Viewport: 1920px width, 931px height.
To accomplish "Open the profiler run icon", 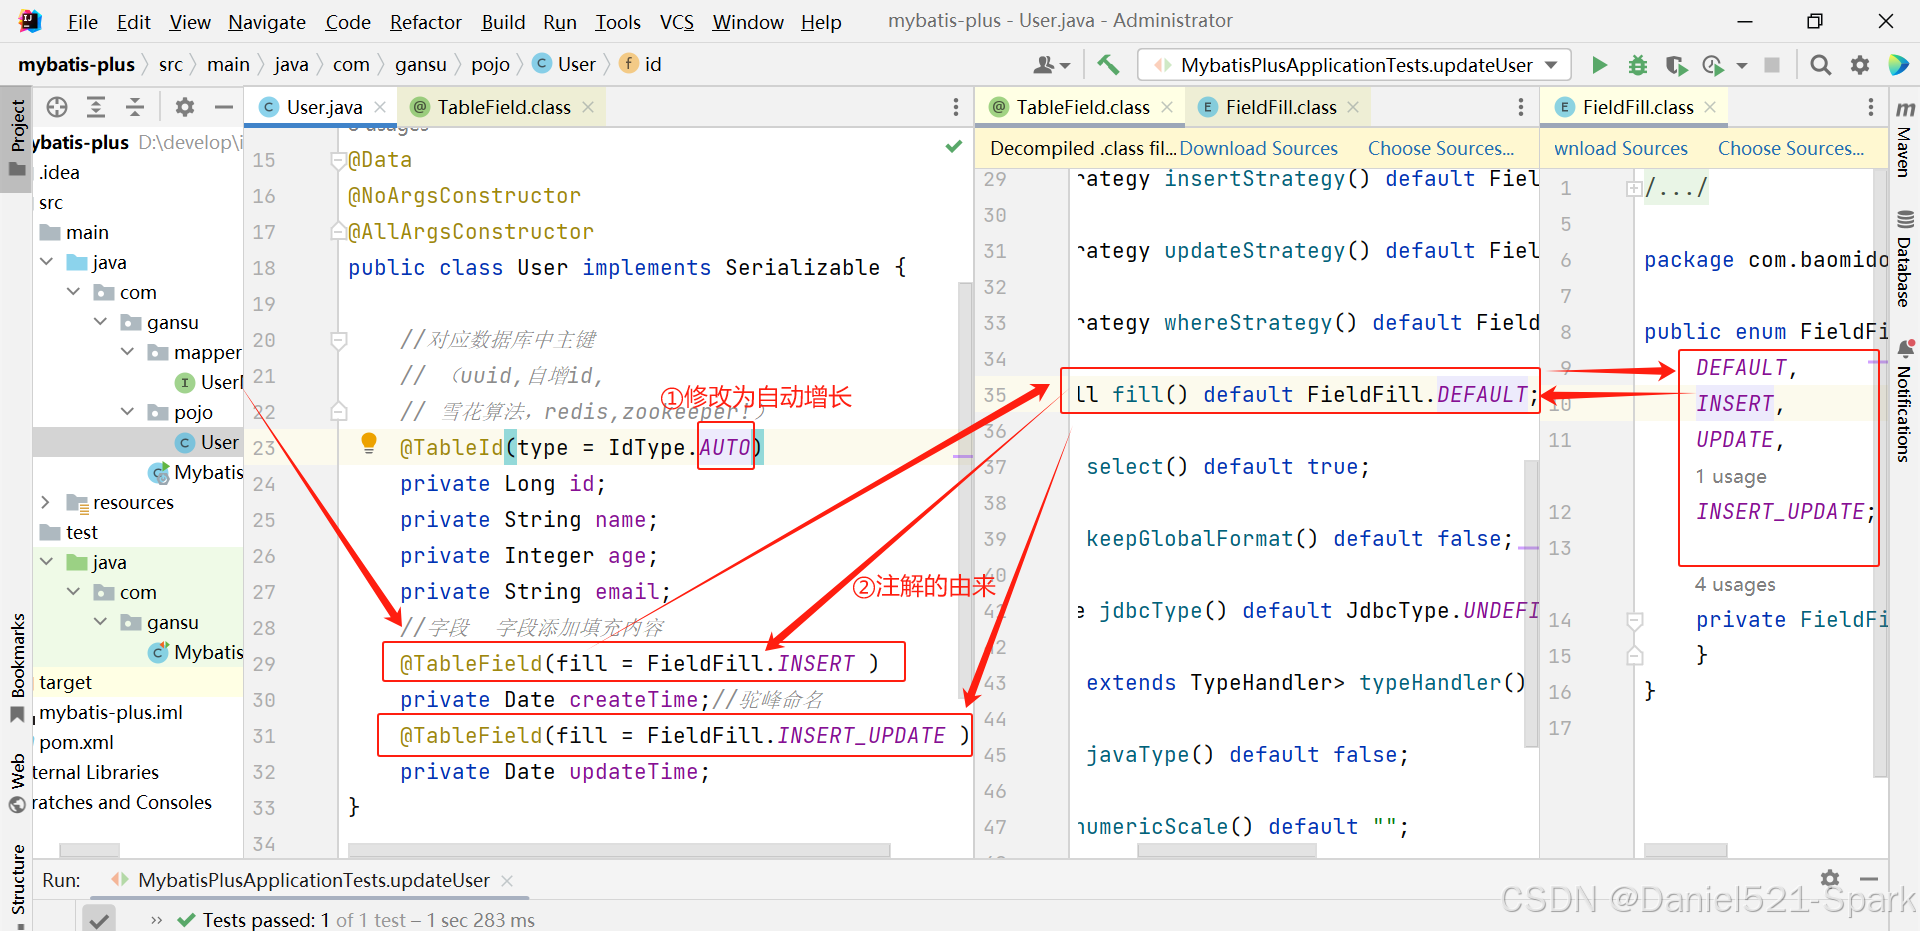I will [x=1712, y=65].
